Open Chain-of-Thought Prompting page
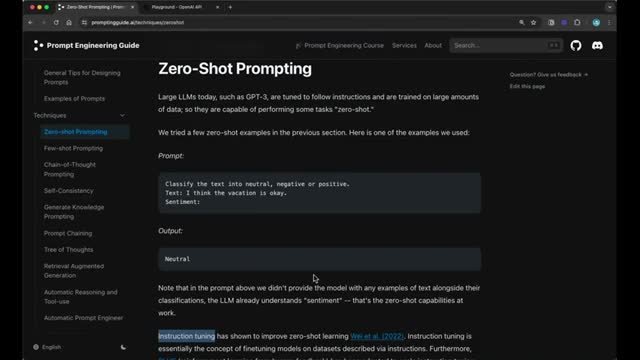This screenshot has width=640, height=360. pyautogui.click(x=70, y=169)
